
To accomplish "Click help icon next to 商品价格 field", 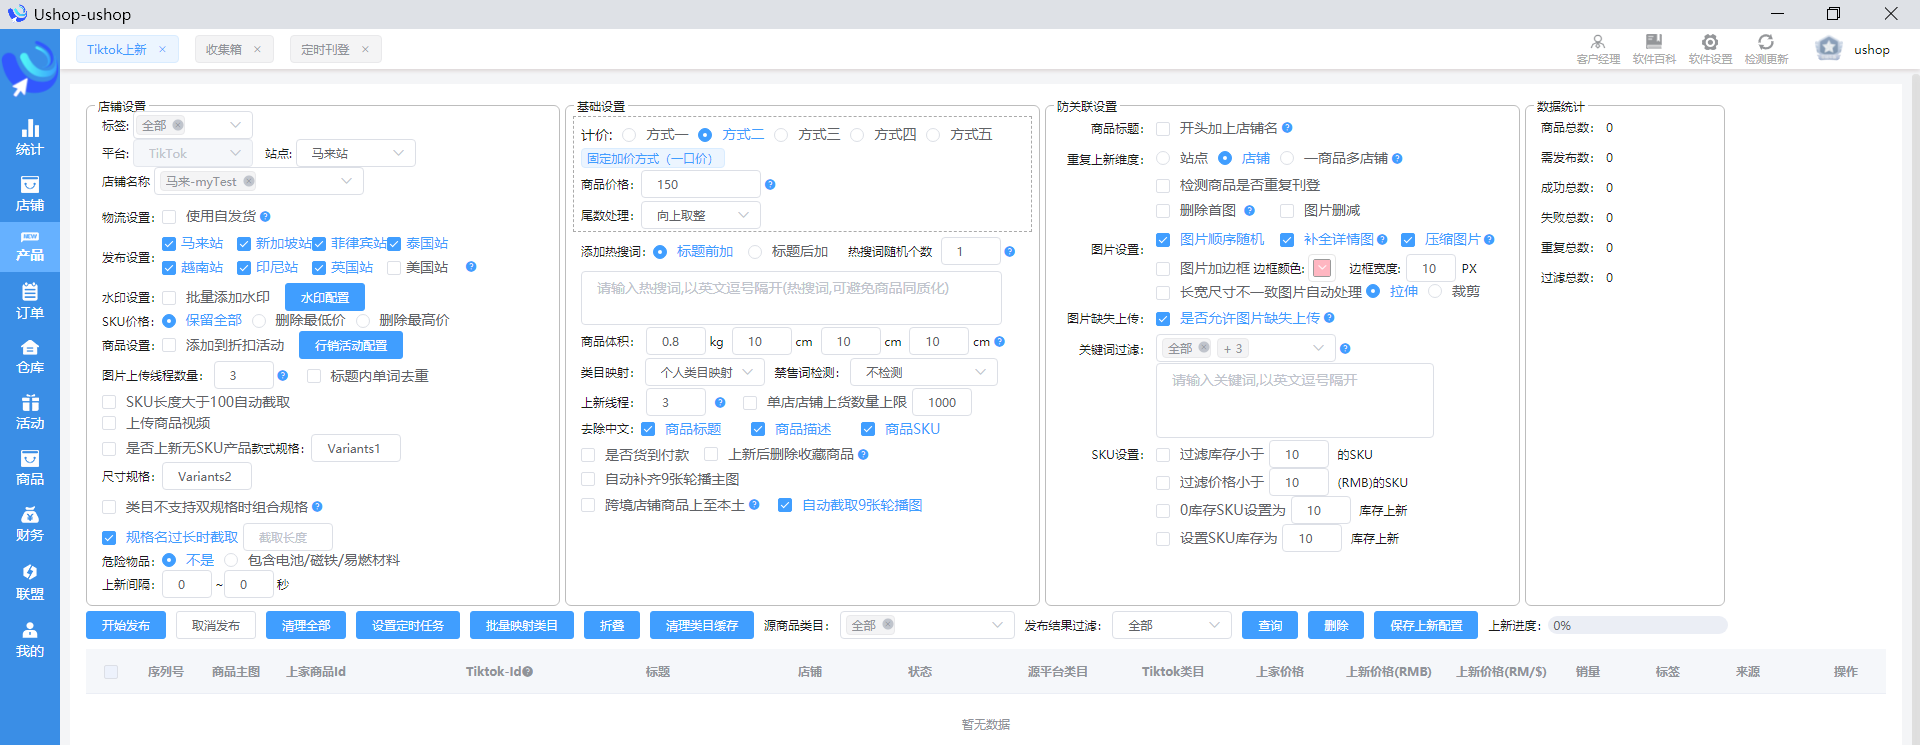I will (770, 184).
